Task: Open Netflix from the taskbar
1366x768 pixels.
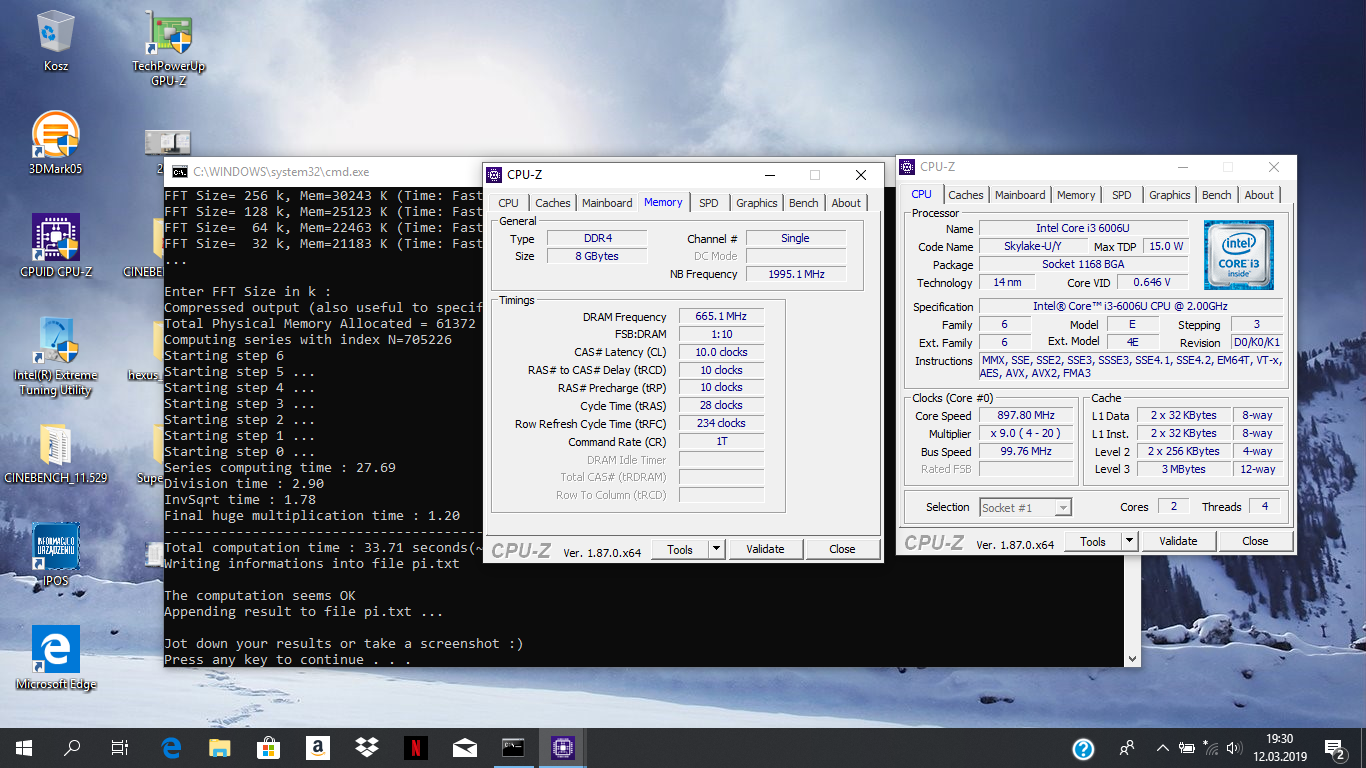Action: click(416, 748)
